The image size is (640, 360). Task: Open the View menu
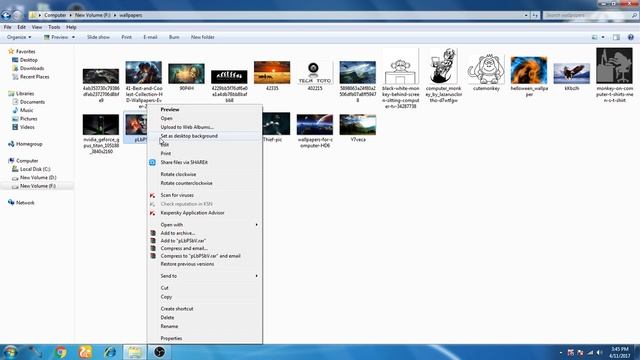[x=37, y=27]
